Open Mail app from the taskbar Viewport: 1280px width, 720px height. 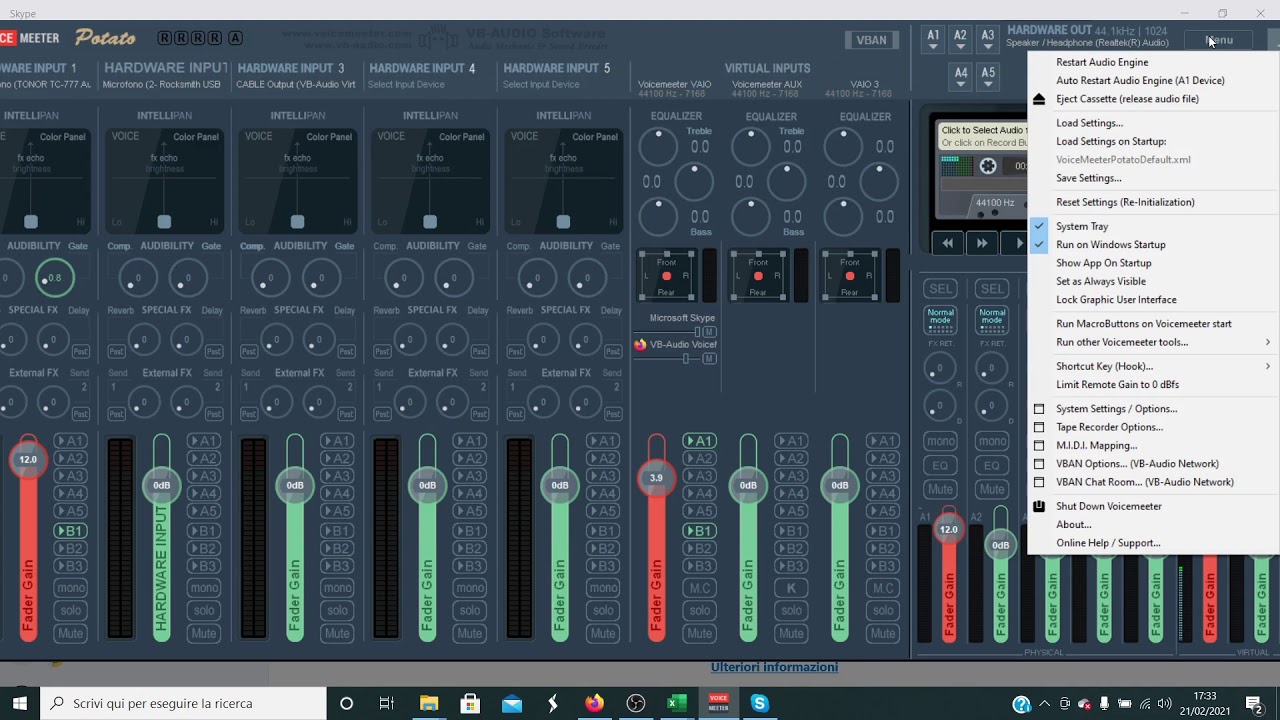coord(512,703)
